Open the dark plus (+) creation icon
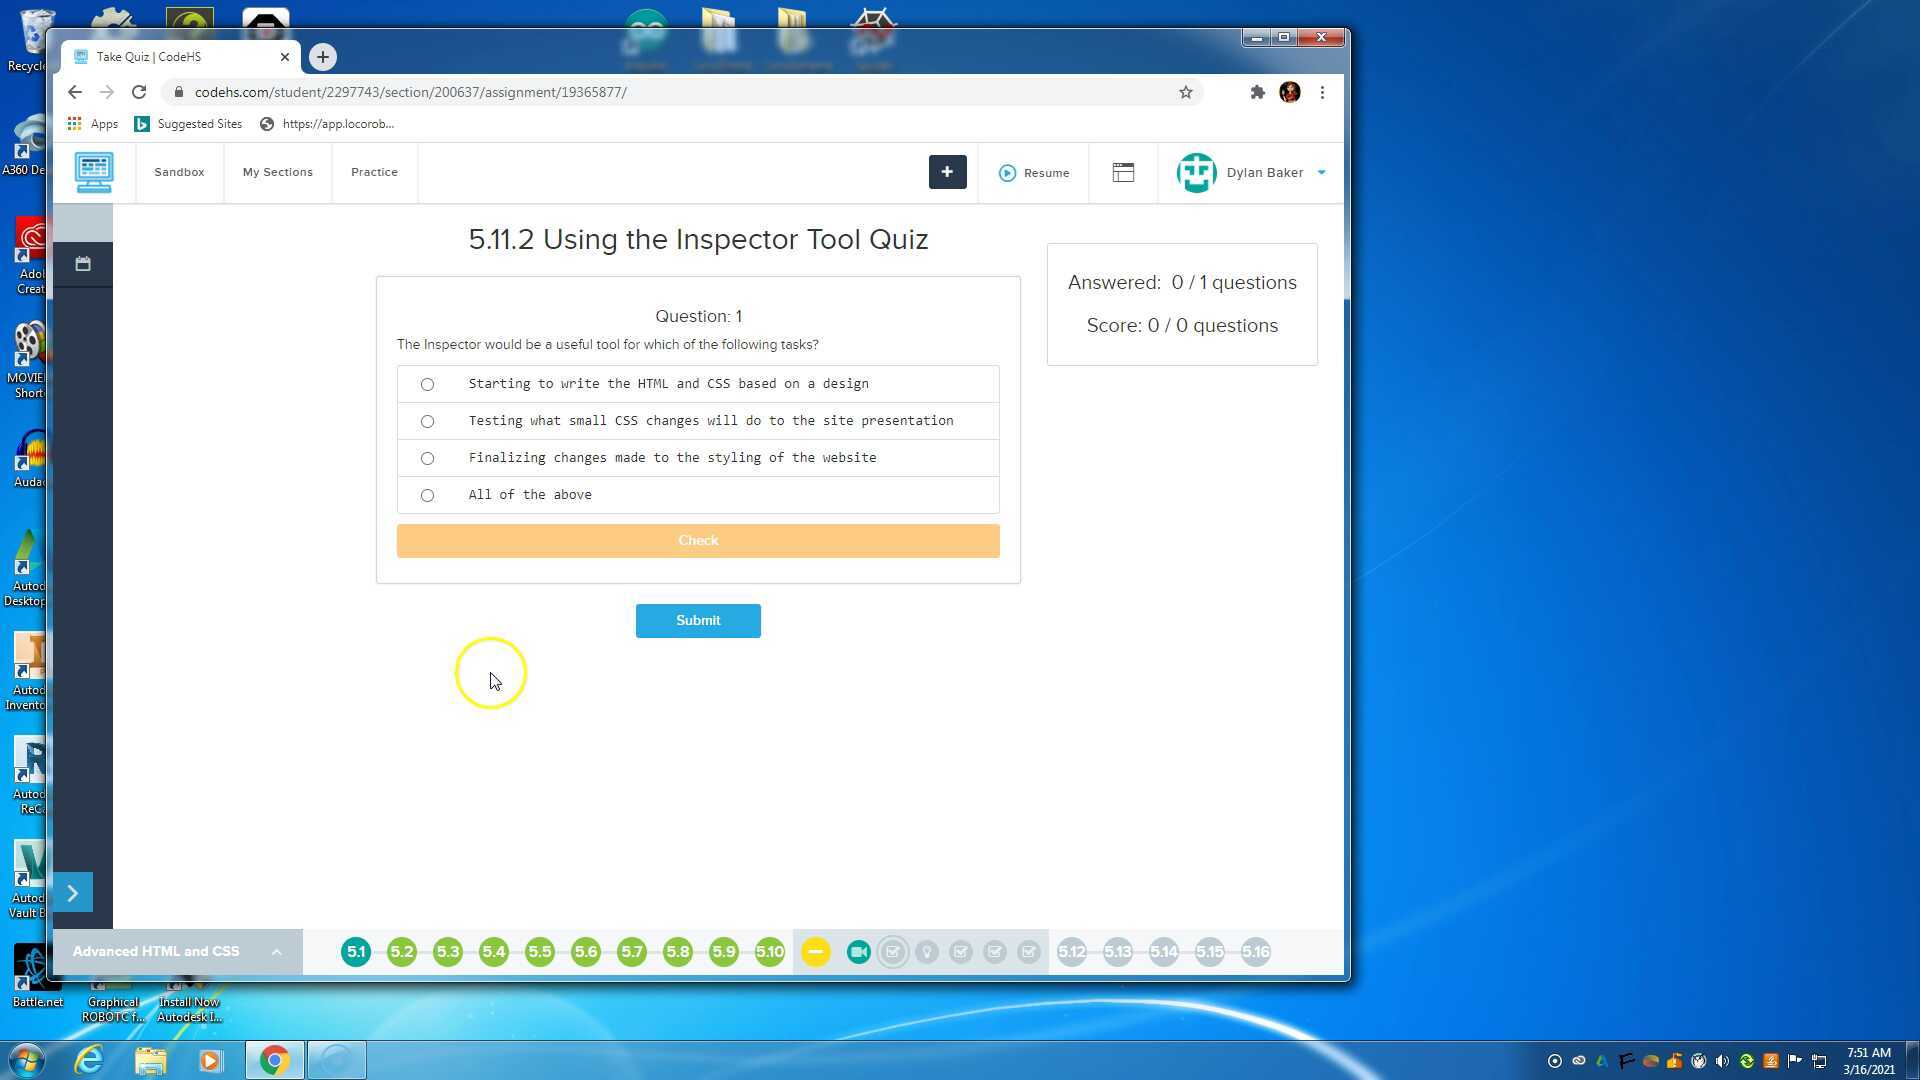 (947, 172)
